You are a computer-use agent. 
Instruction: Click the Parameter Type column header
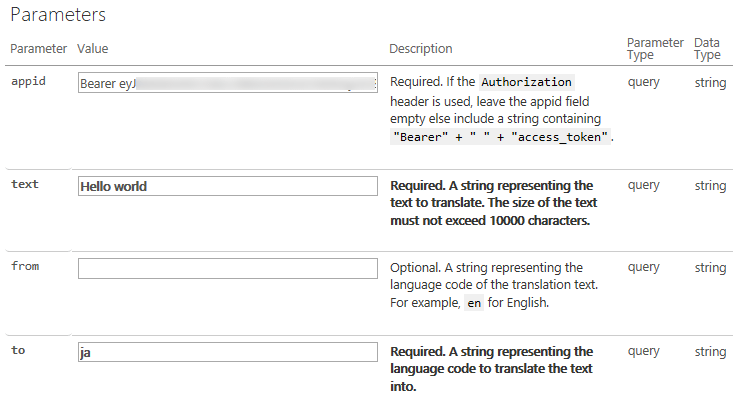[654, 49]
